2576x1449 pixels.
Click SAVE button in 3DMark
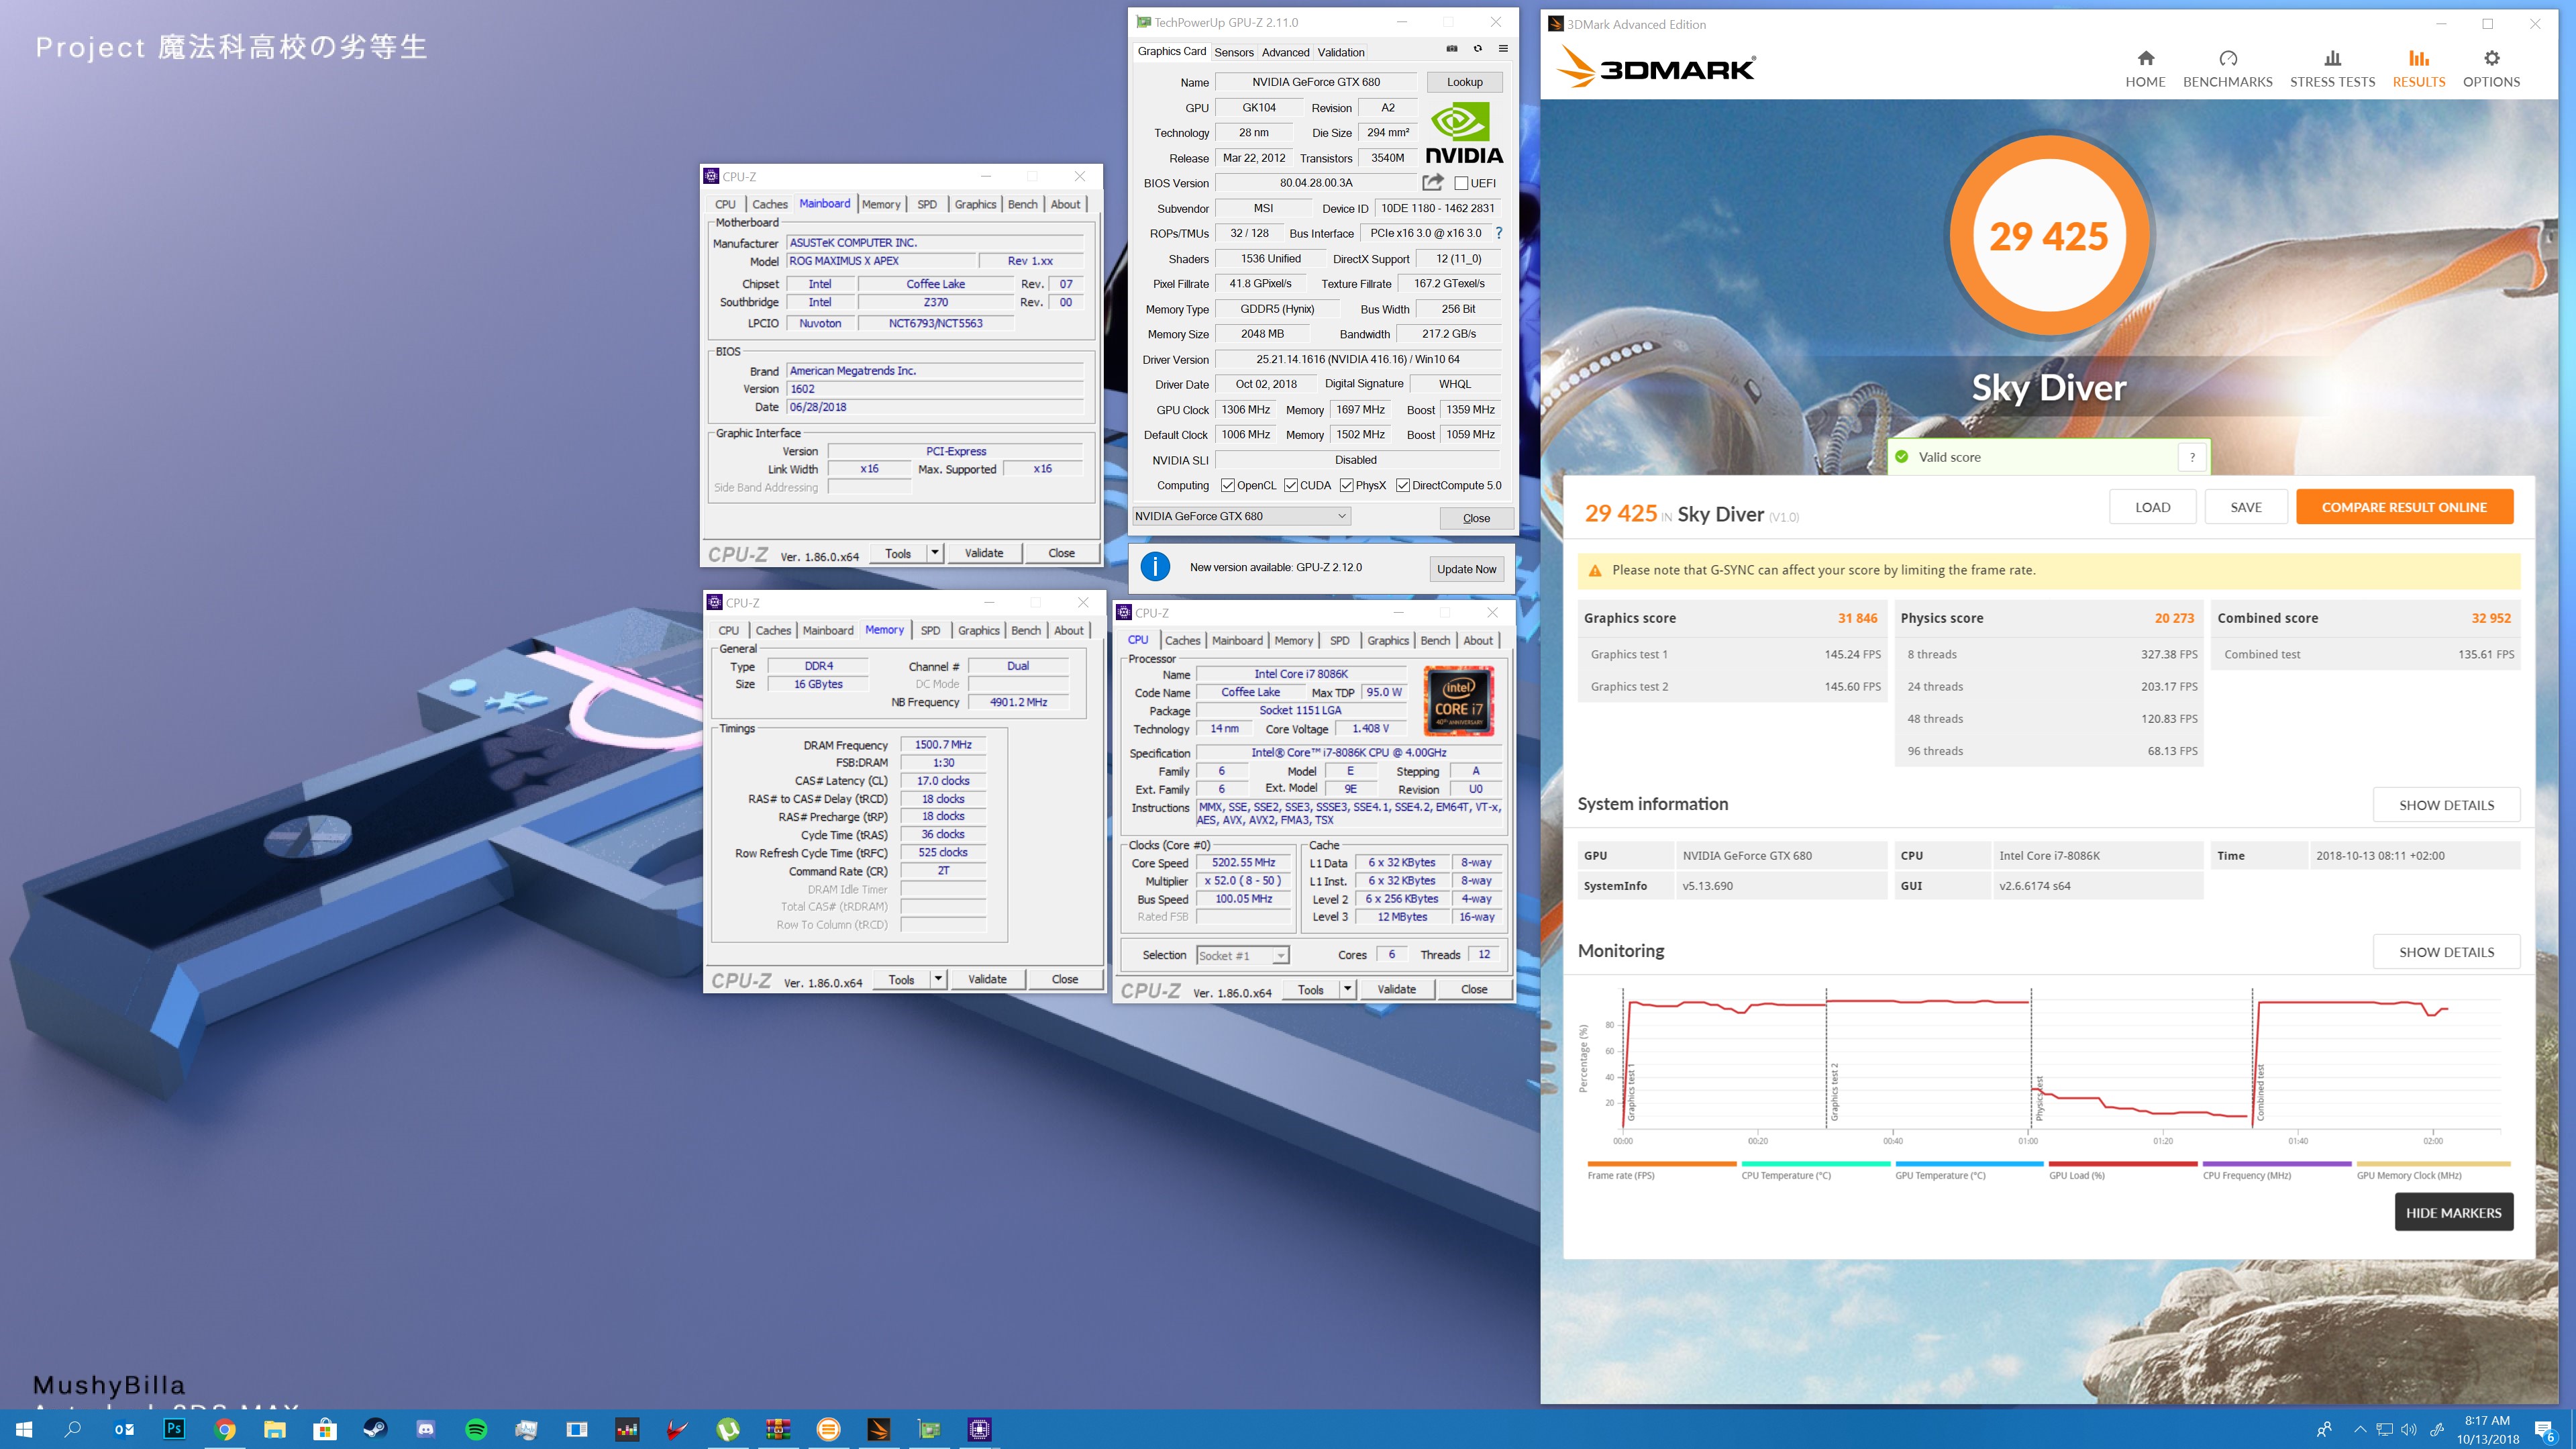tap(2245, 507)
